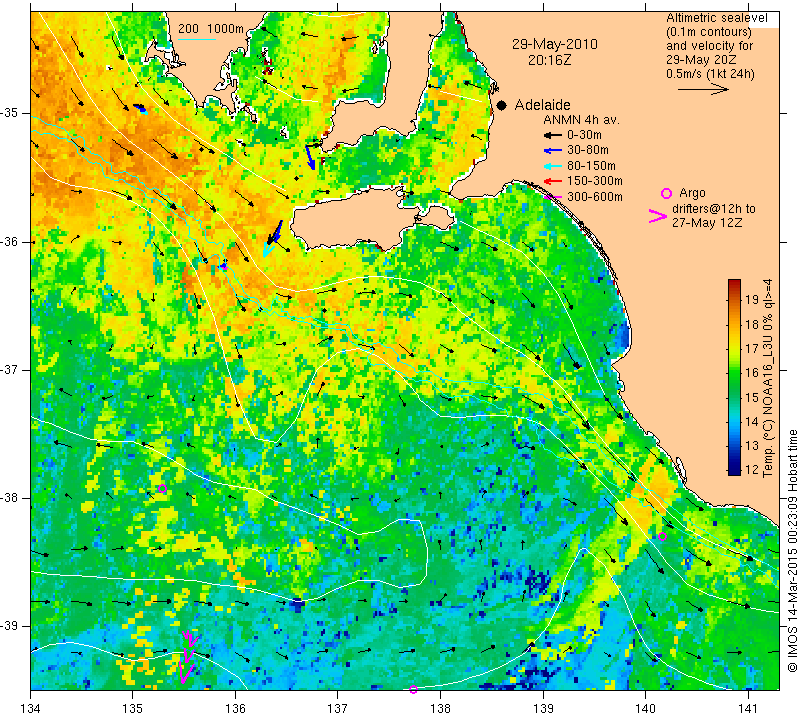The image size is (800, 720).
Task: Click the magenta drifters V legend symbol
Action: point(658,216)
